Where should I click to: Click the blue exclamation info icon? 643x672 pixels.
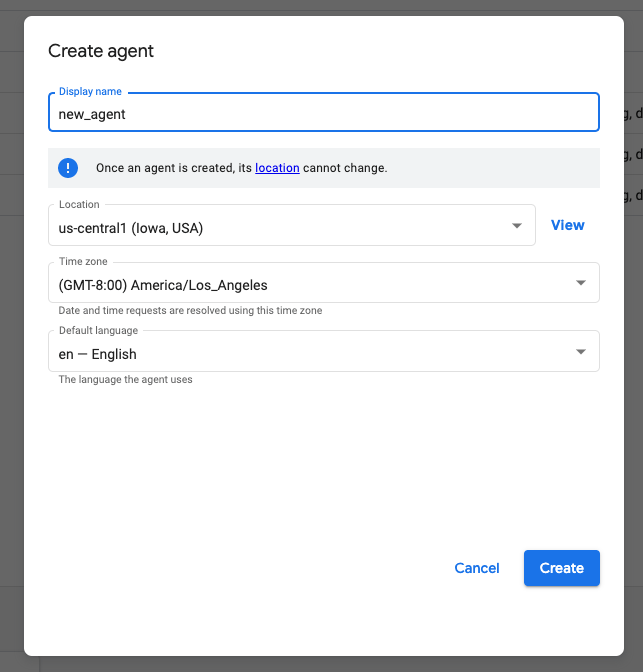coord(68,168)
